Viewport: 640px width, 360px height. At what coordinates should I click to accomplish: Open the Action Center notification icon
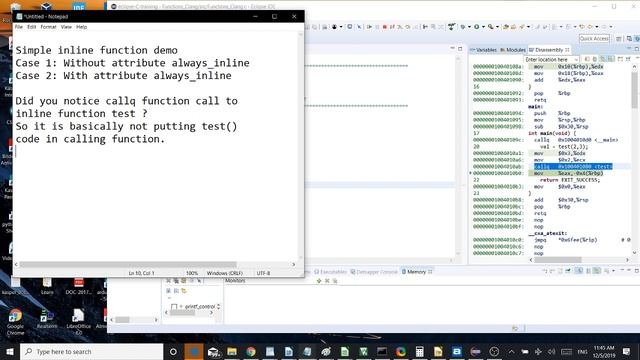tap(627, 351)
